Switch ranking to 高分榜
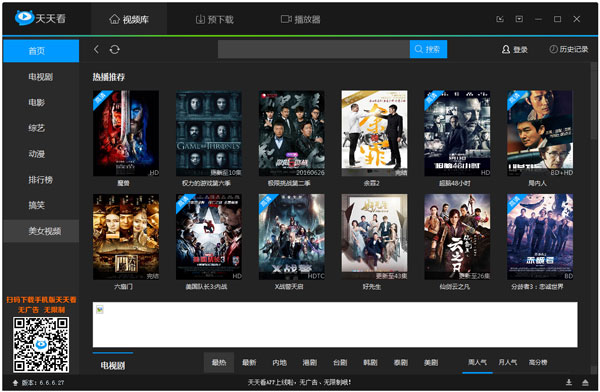The height and width of the screenshot is (392, 600). (x=538, y=362)
